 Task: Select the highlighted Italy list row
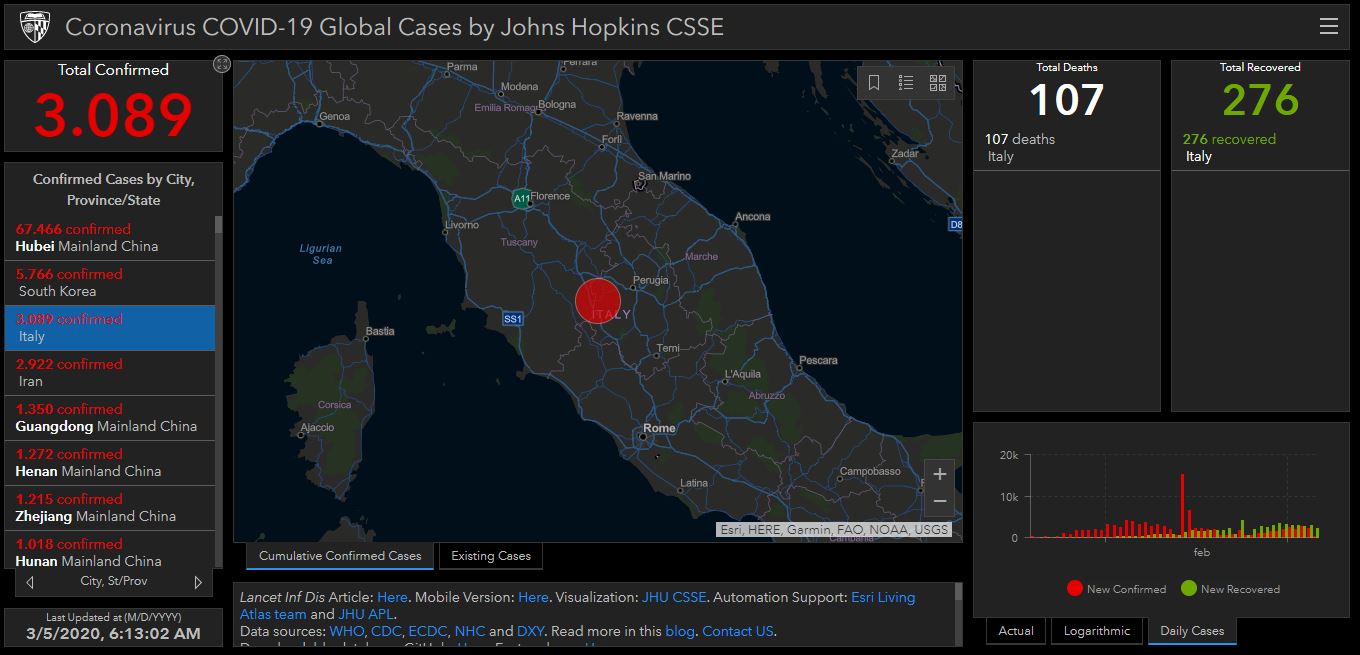110,328
